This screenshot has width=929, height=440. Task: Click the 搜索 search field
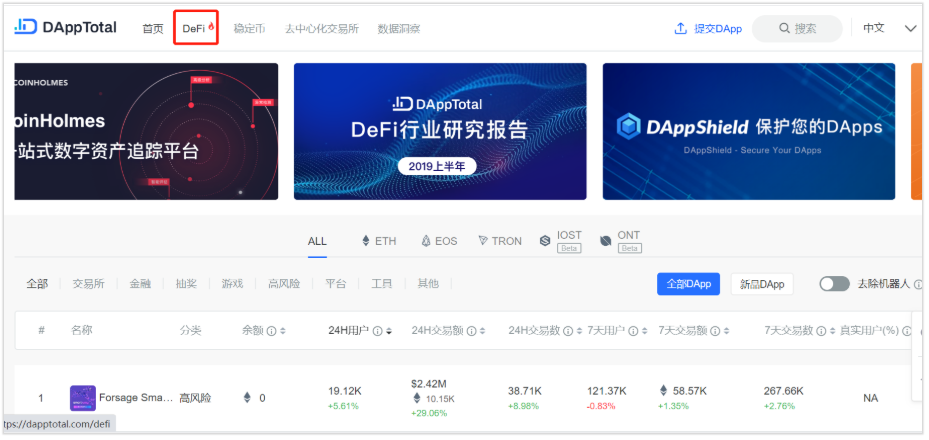[x=797, y=28]
